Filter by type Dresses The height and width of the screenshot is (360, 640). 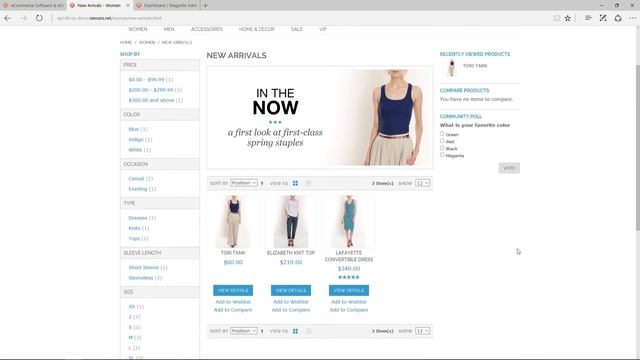[x=138, y=218]
